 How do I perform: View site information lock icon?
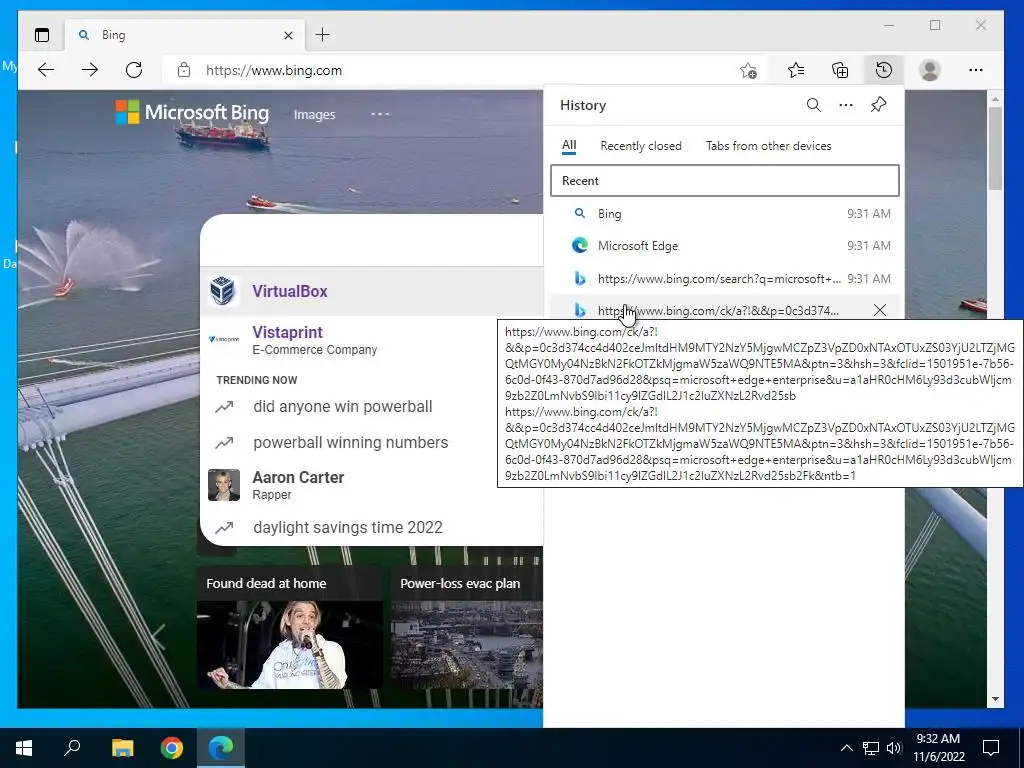click(184, 70)
